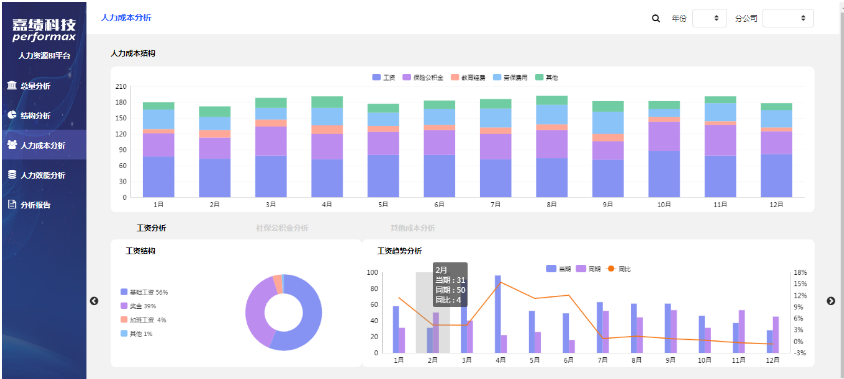Toggle the 其他 series in cost structure legend

(546, 78)
